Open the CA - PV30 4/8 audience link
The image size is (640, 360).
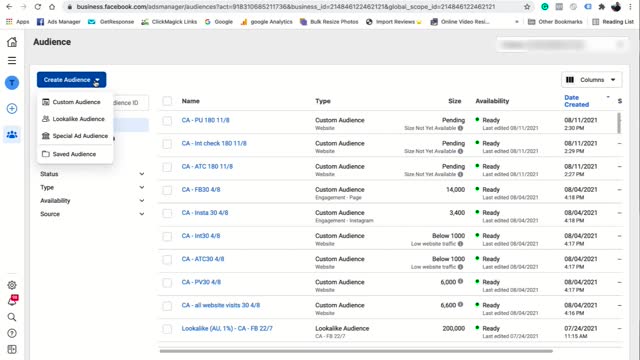click(201, 282)
